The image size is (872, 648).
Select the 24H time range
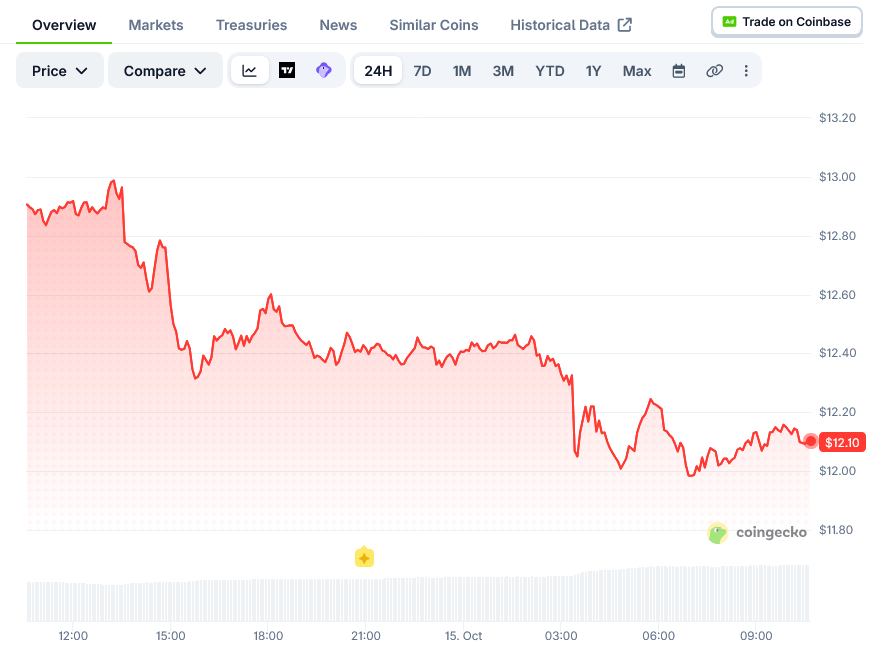(x=378, y=71)
